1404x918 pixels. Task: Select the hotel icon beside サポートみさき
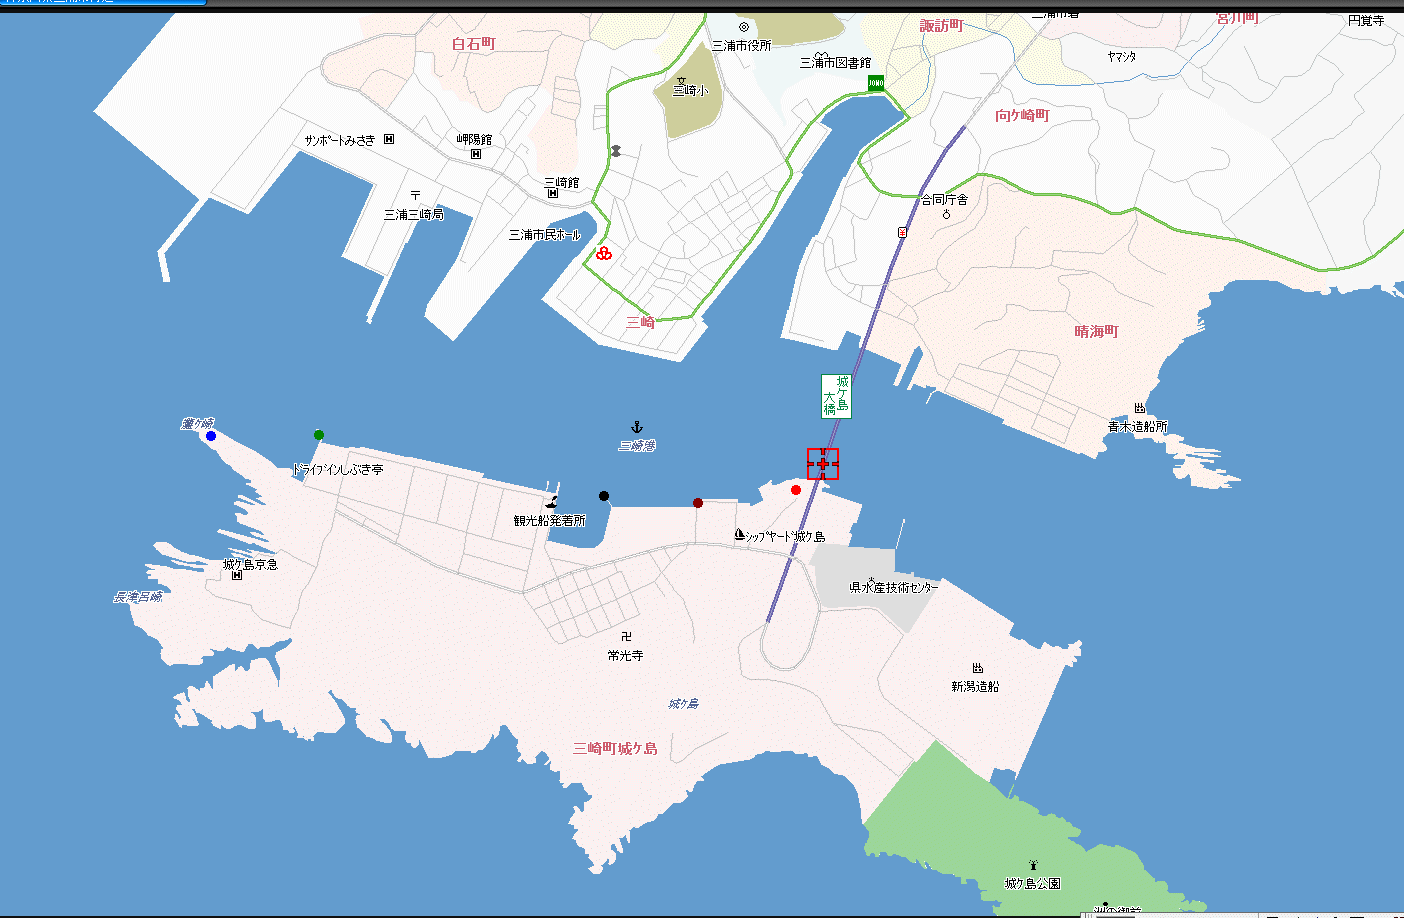pos(389,139)
